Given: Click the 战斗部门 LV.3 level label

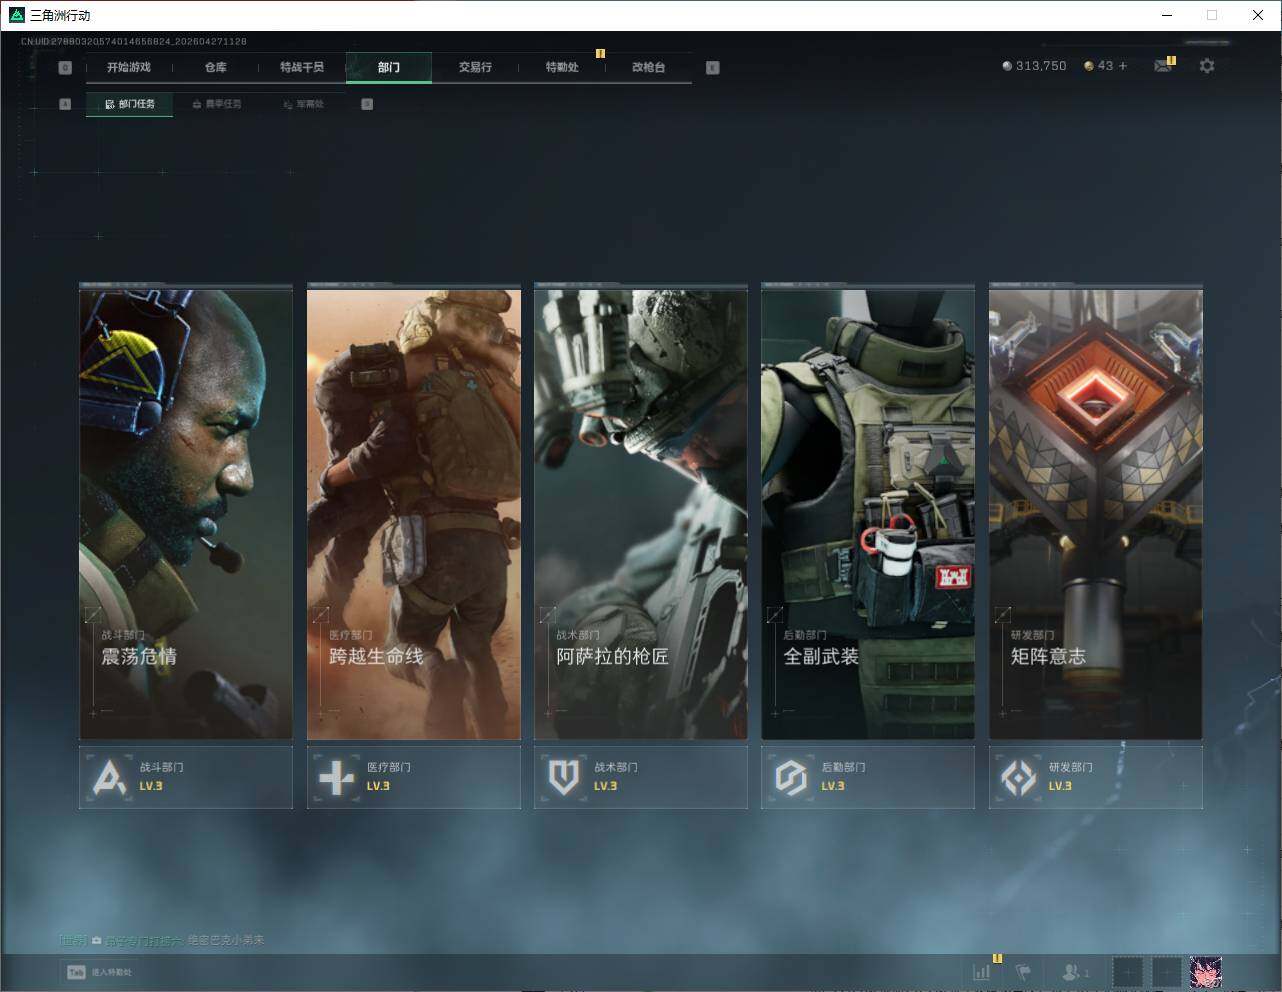Looking at the screenshot, I should 151,786.
